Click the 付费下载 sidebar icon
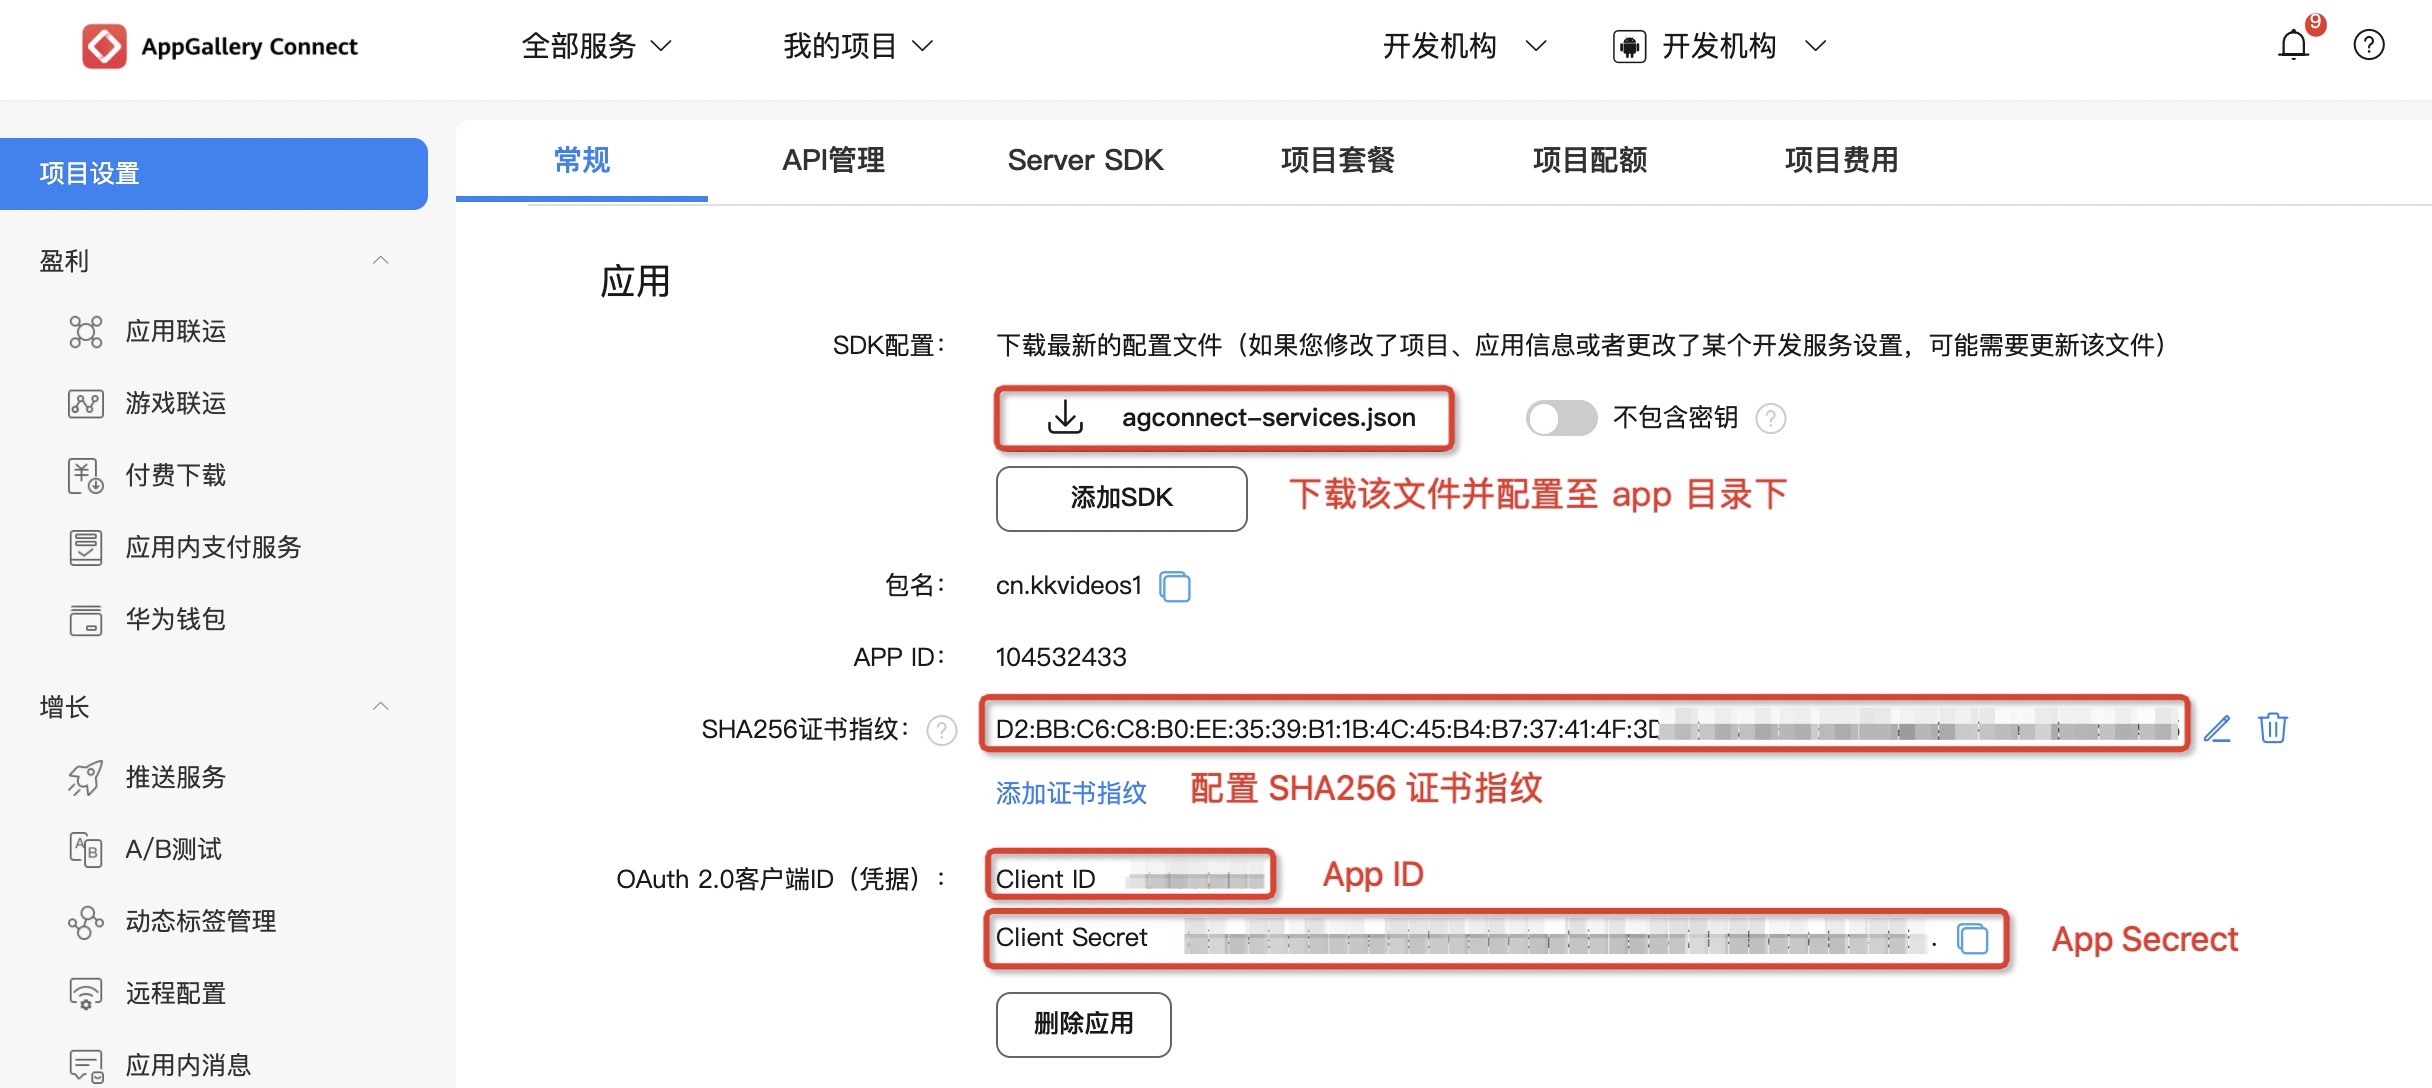The width and height of the screenshot is (2432, 1088). pyautogui.click(x=86, y=476)
